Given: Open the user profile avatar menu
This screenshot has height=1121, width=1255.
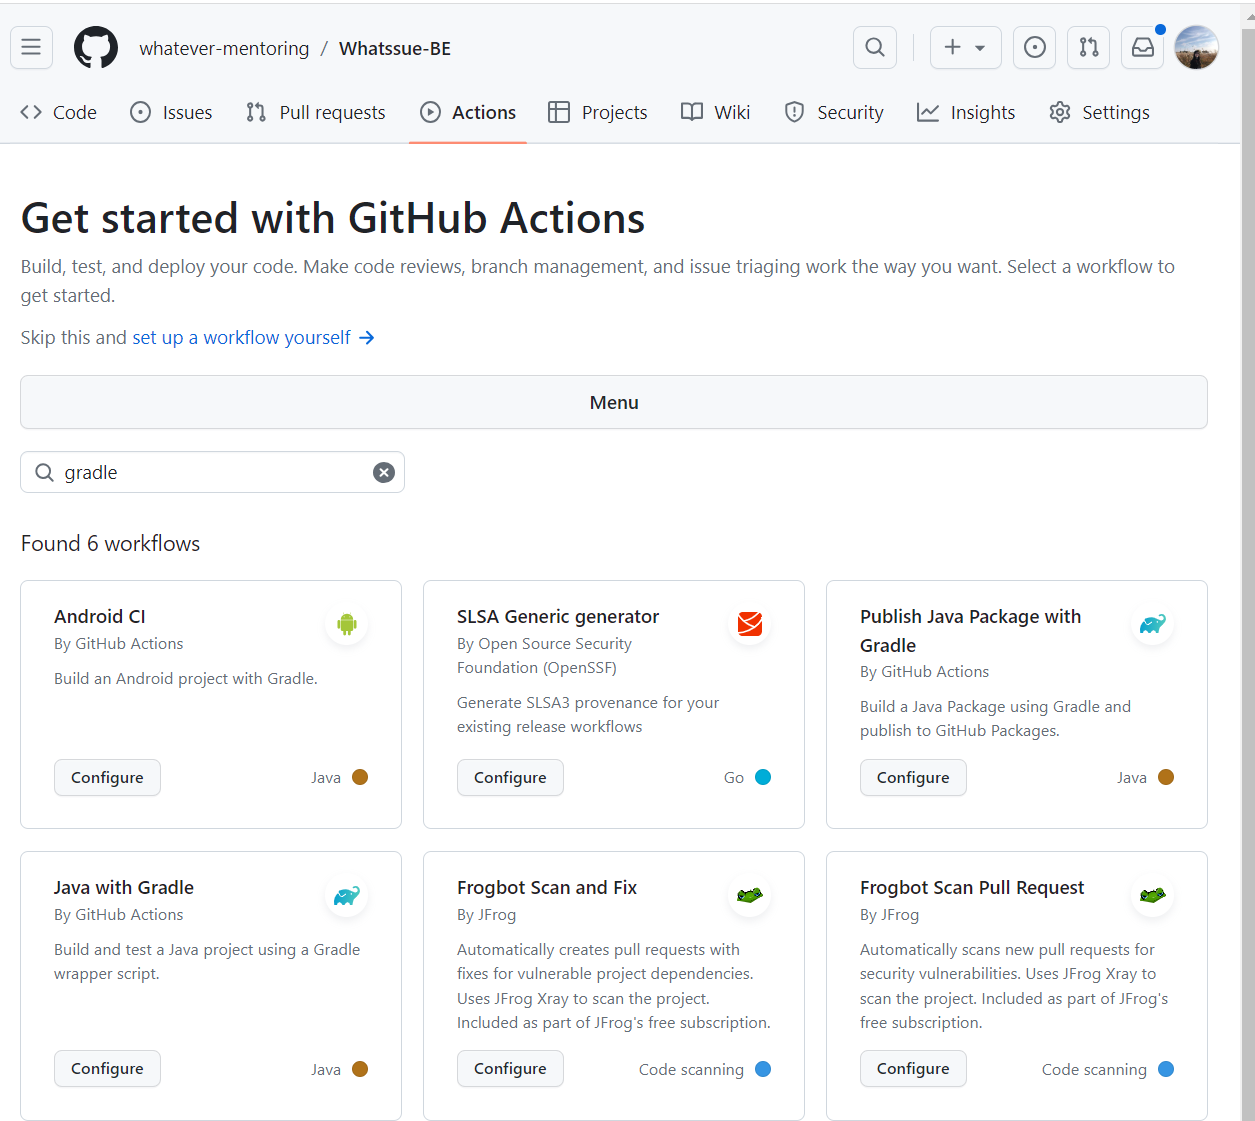Looking at the screenshot, I should point(1197,47).
